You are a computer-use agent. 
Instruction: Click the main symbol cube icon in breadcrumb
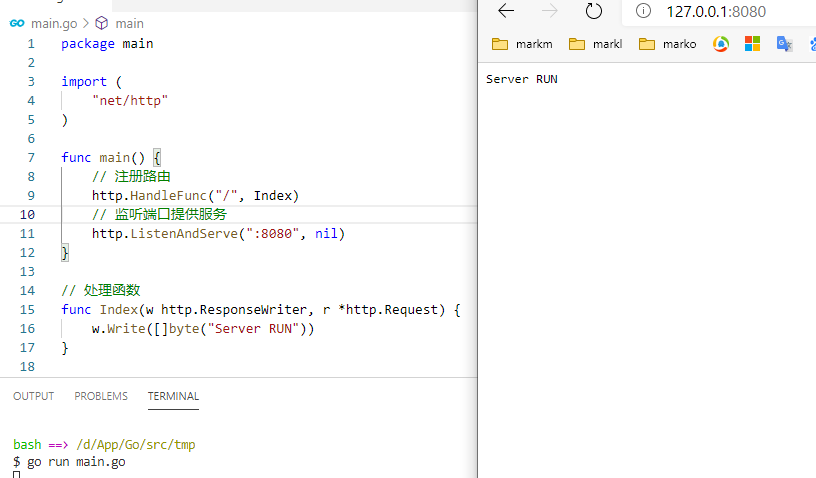(101, 23)
